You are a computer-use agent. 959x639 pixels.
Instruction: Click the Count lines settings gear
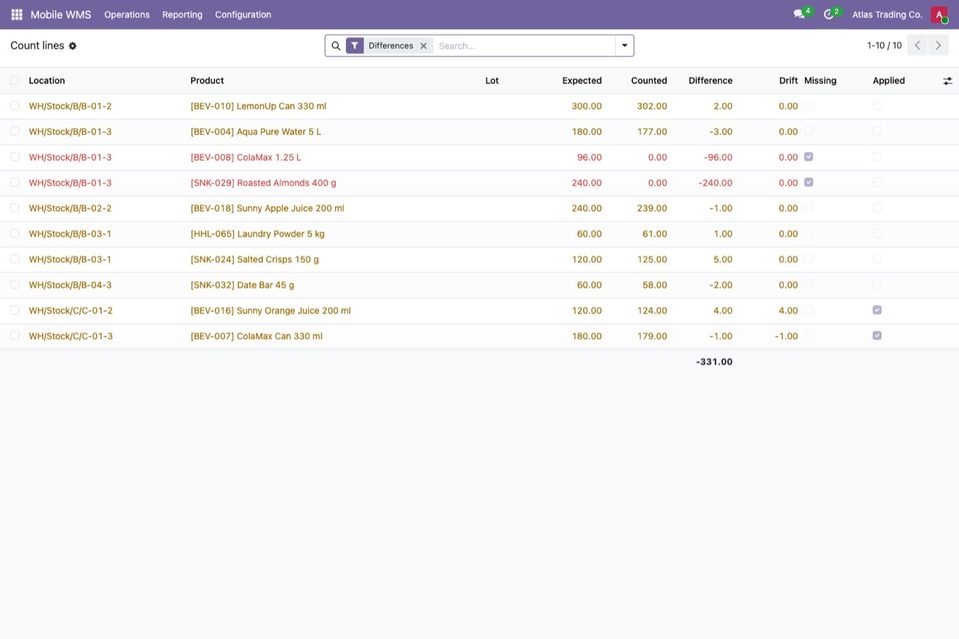click(x=73, y=46)
